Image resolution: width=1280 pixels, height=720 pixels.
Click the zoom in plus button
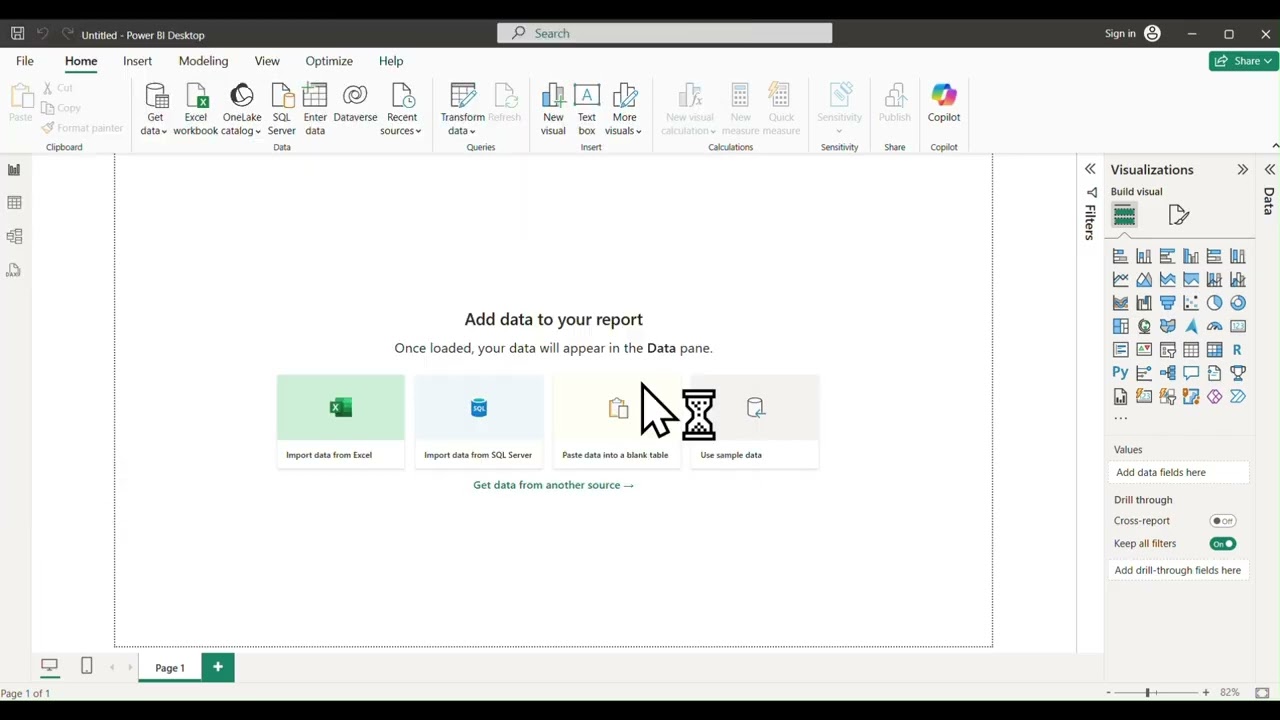(x=1205, y=693)
